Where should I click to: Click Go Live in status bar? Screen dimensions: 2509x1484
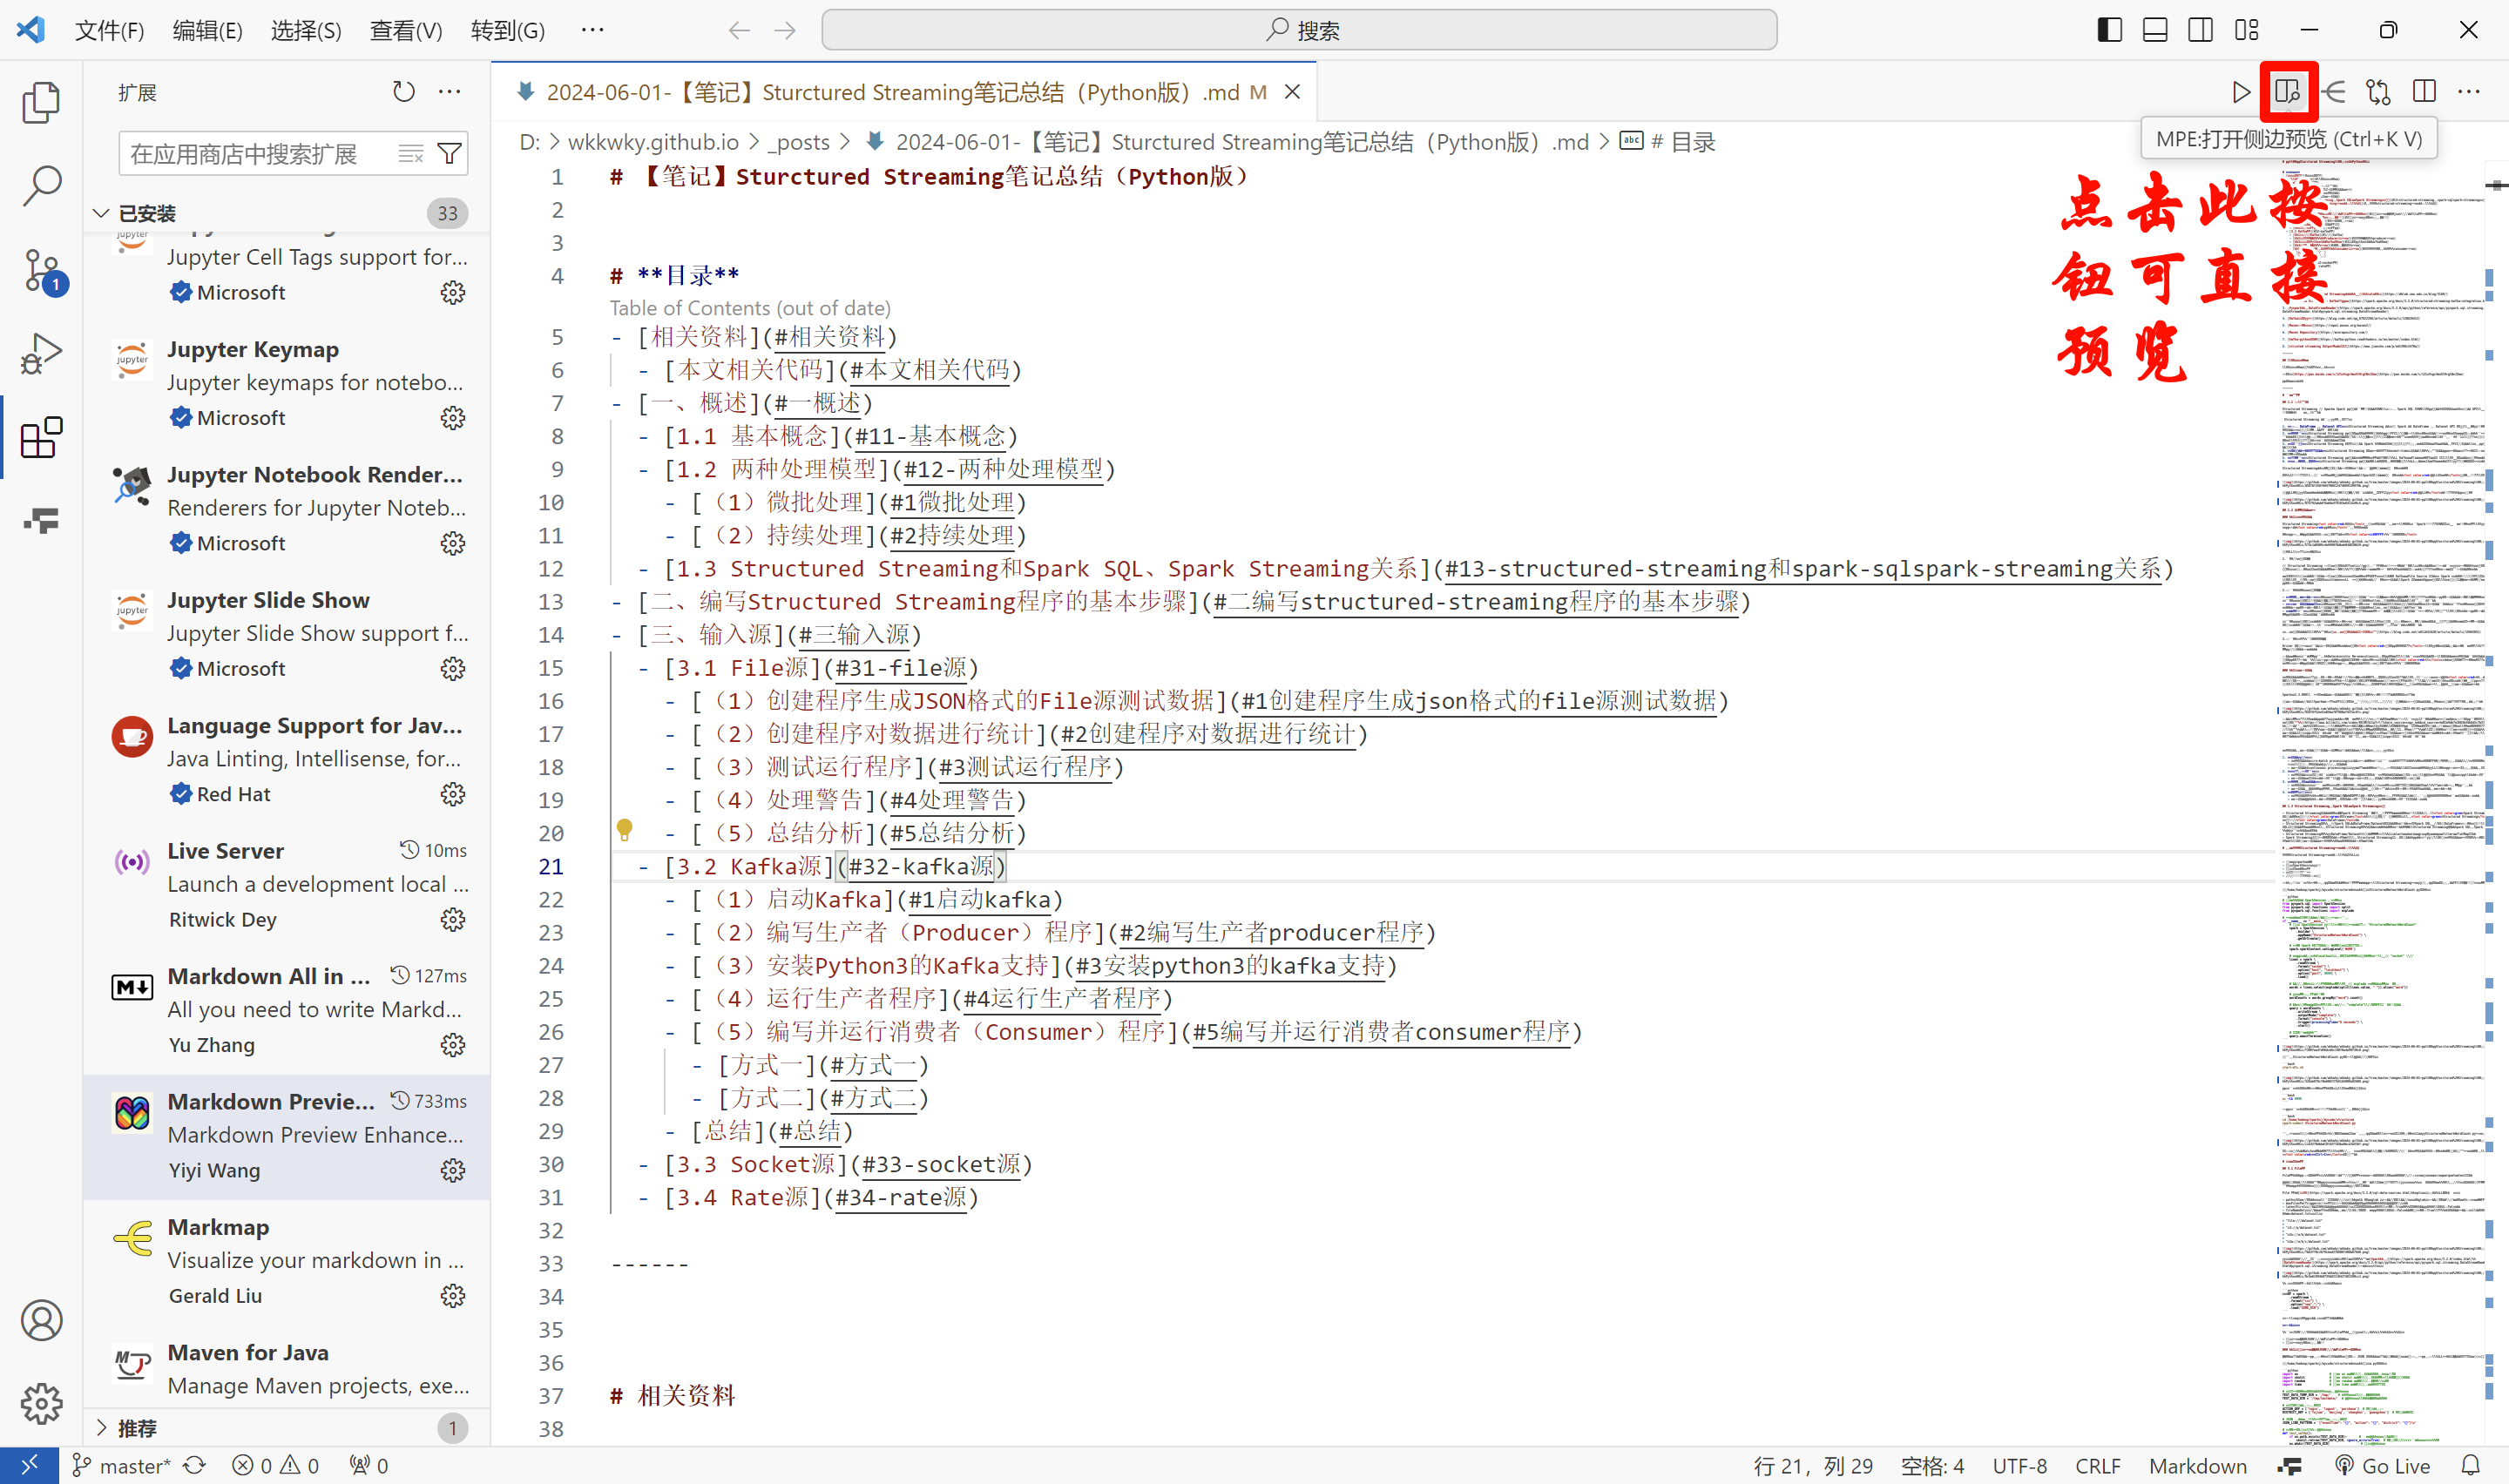click(2383, 1466)
